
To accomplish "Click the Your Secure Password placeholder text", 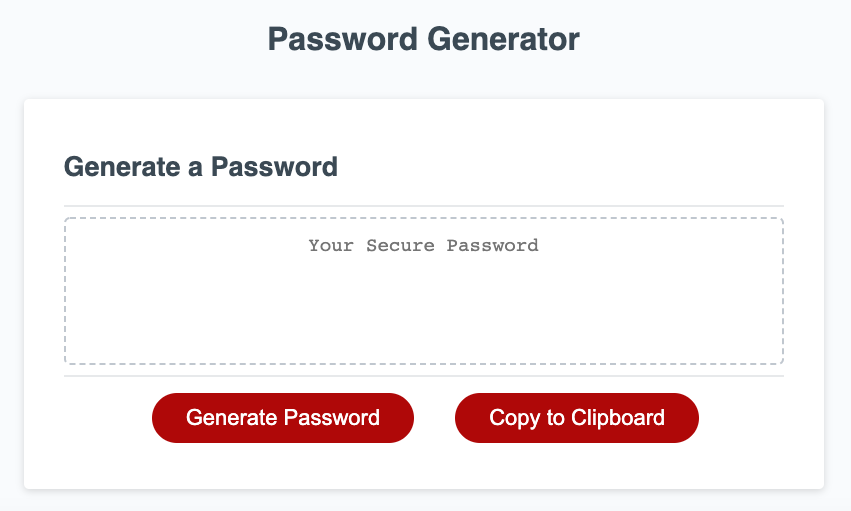I will pyautogui.click(x=423, y=245).
